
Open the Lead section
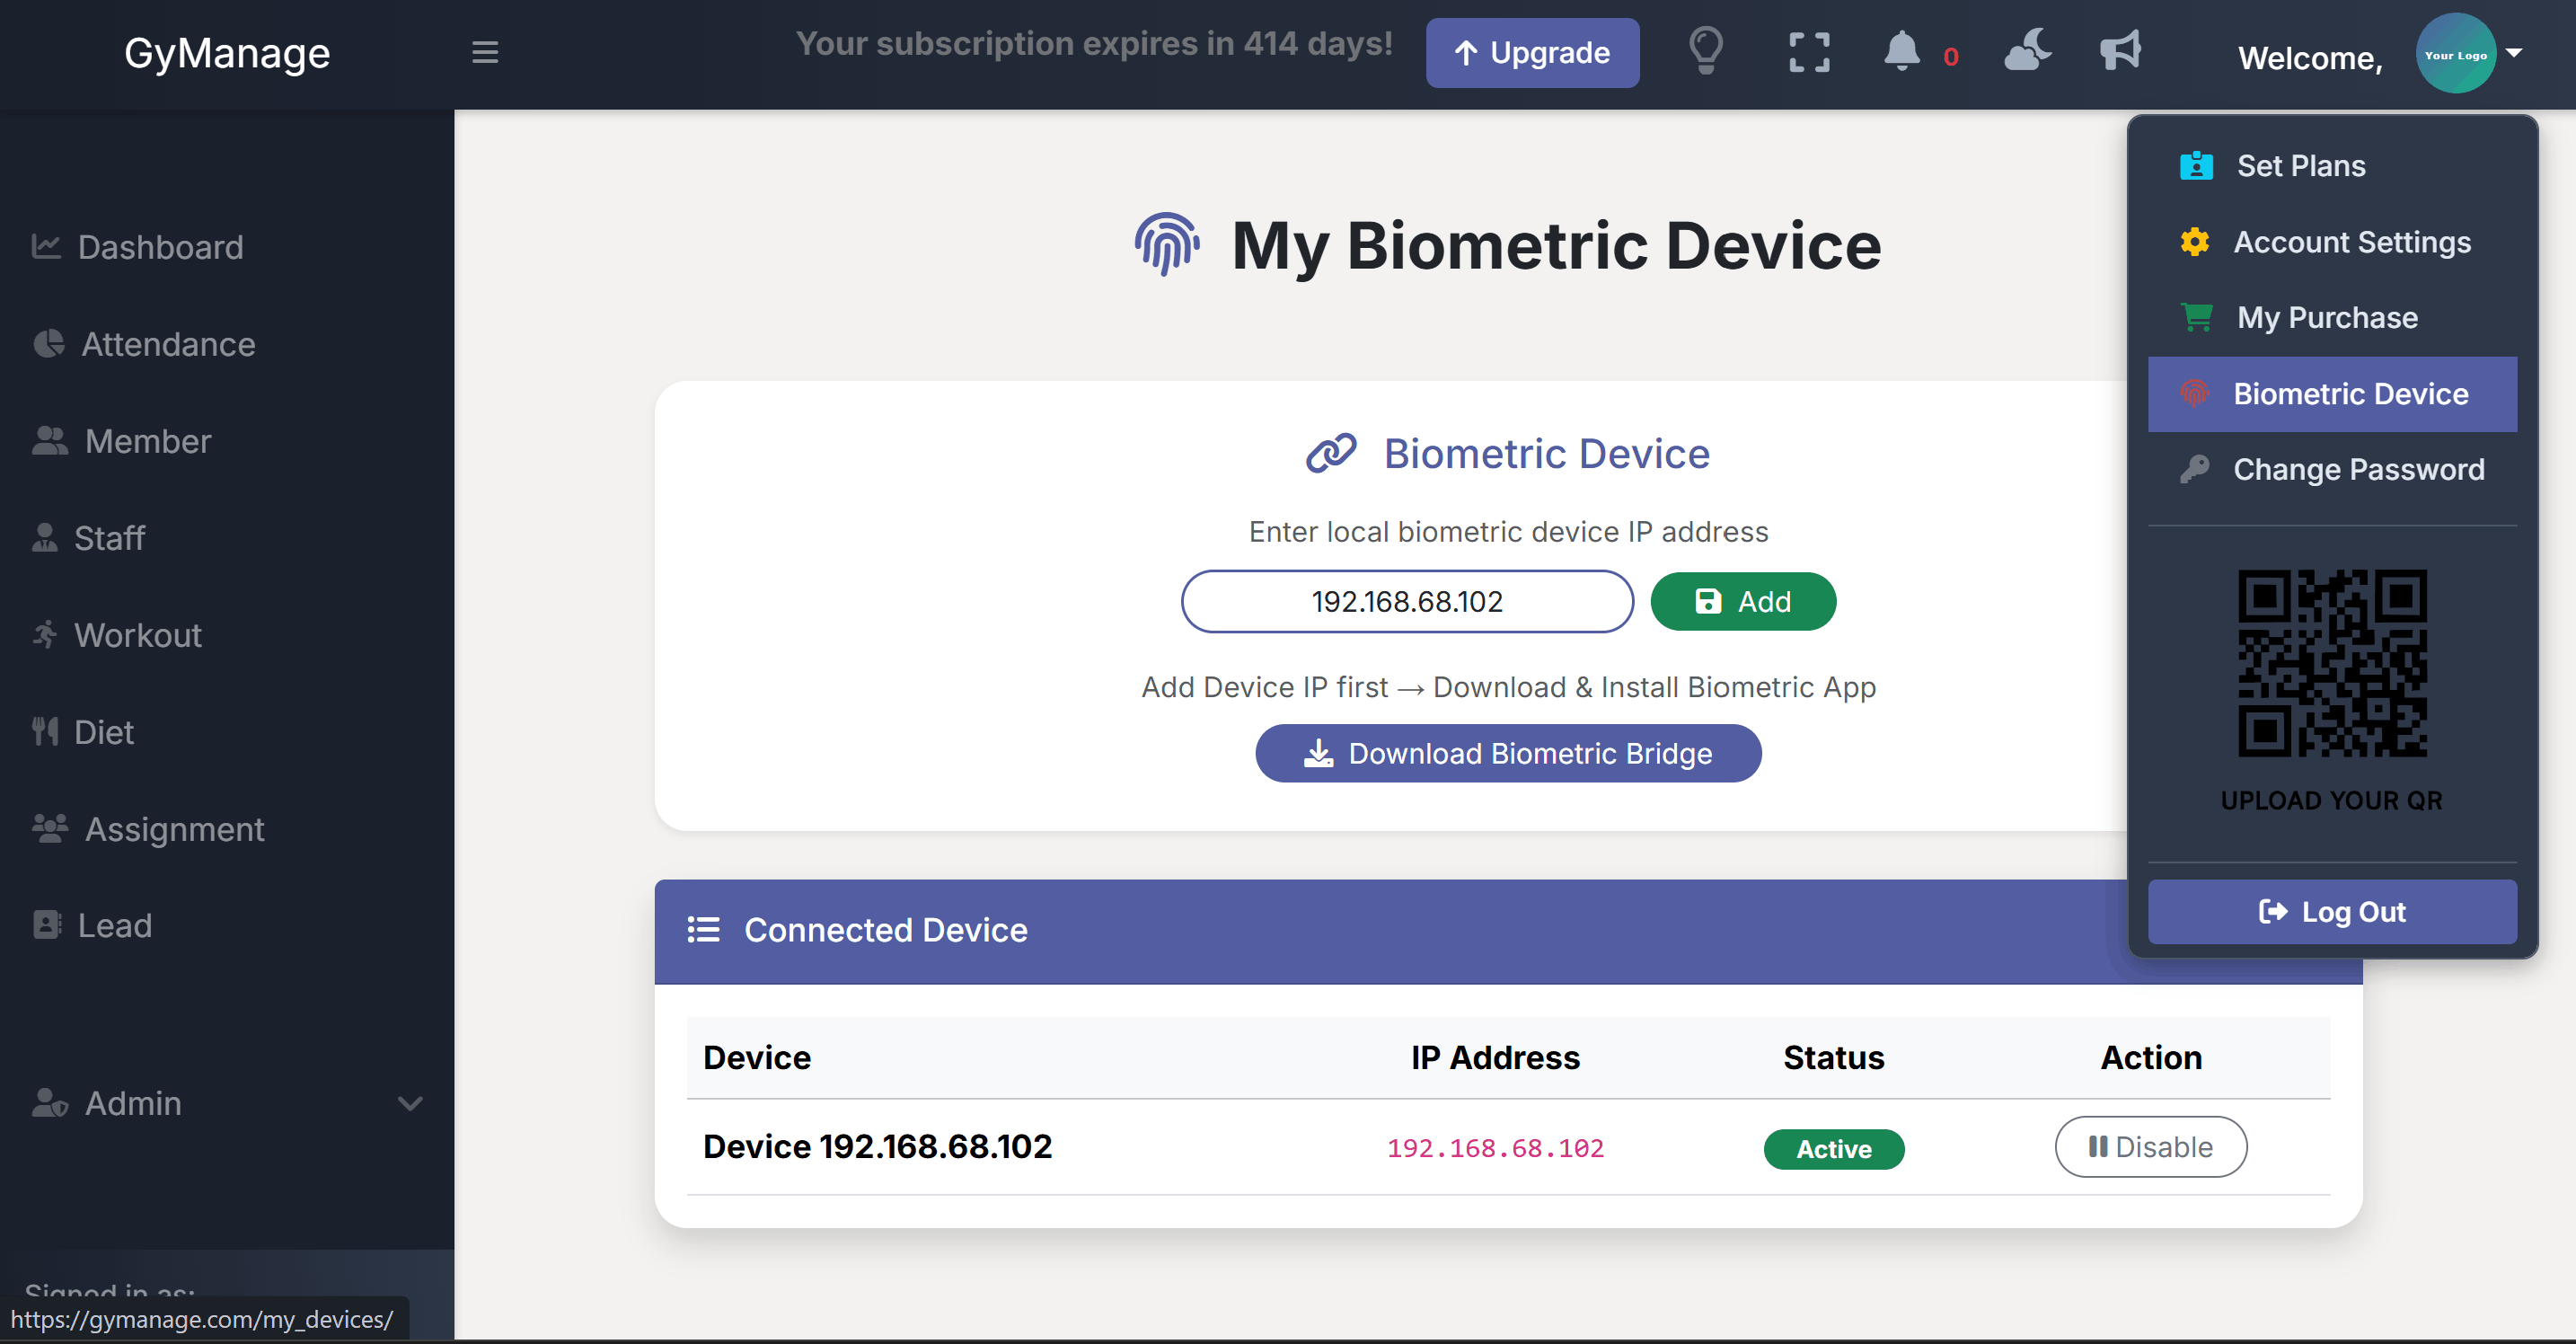(x=115, y=925)
